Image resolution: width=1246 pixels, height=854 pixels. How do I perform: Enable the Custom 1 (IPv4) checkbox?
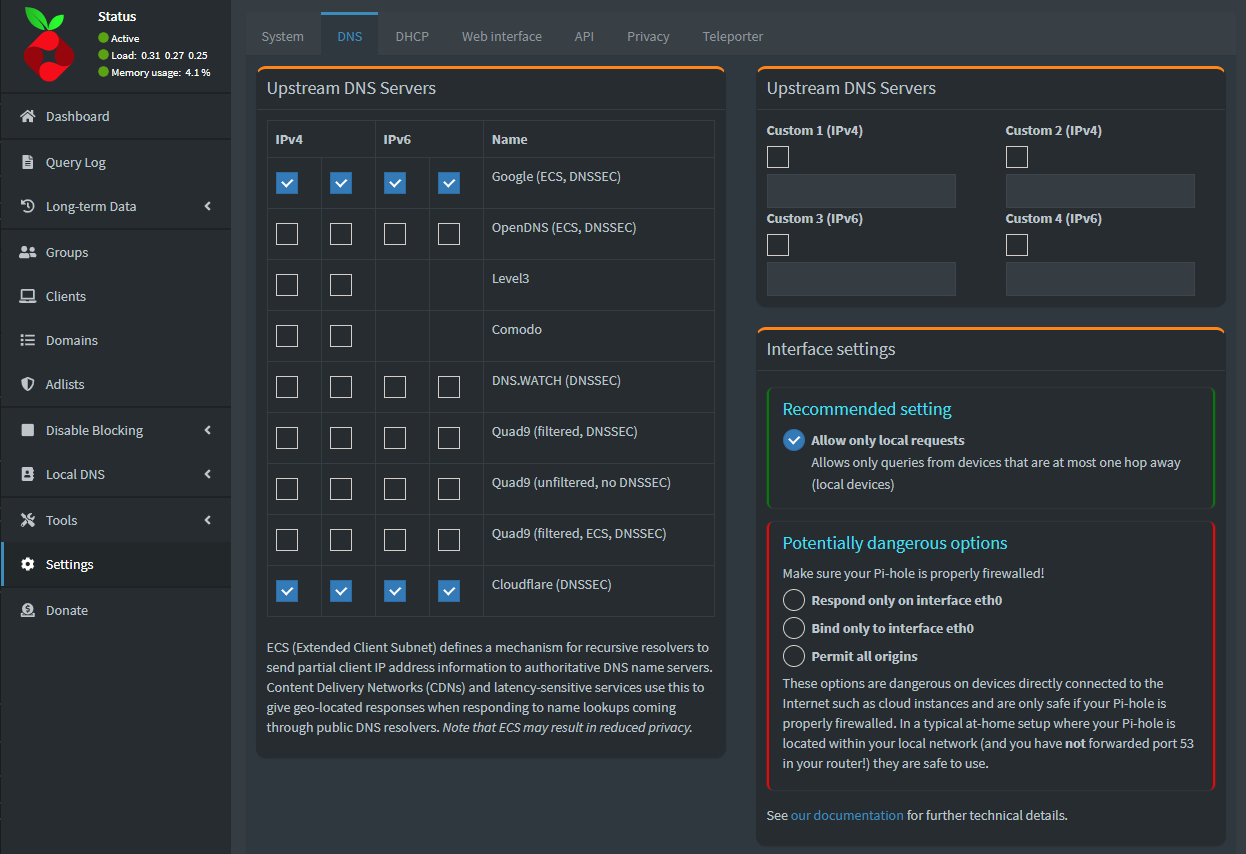(778, 157)
